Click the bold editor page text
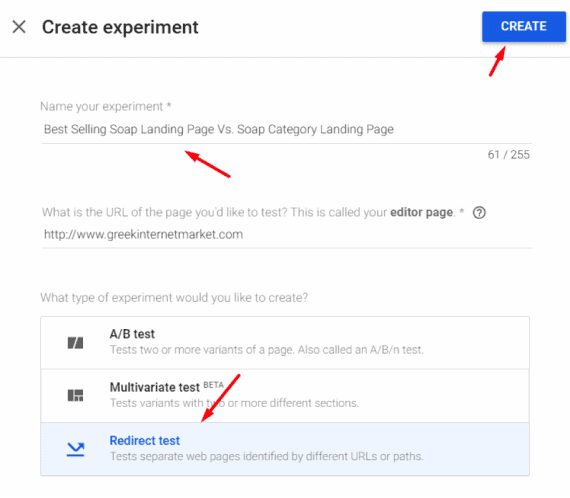570x498 pixels. pos(421,212)
